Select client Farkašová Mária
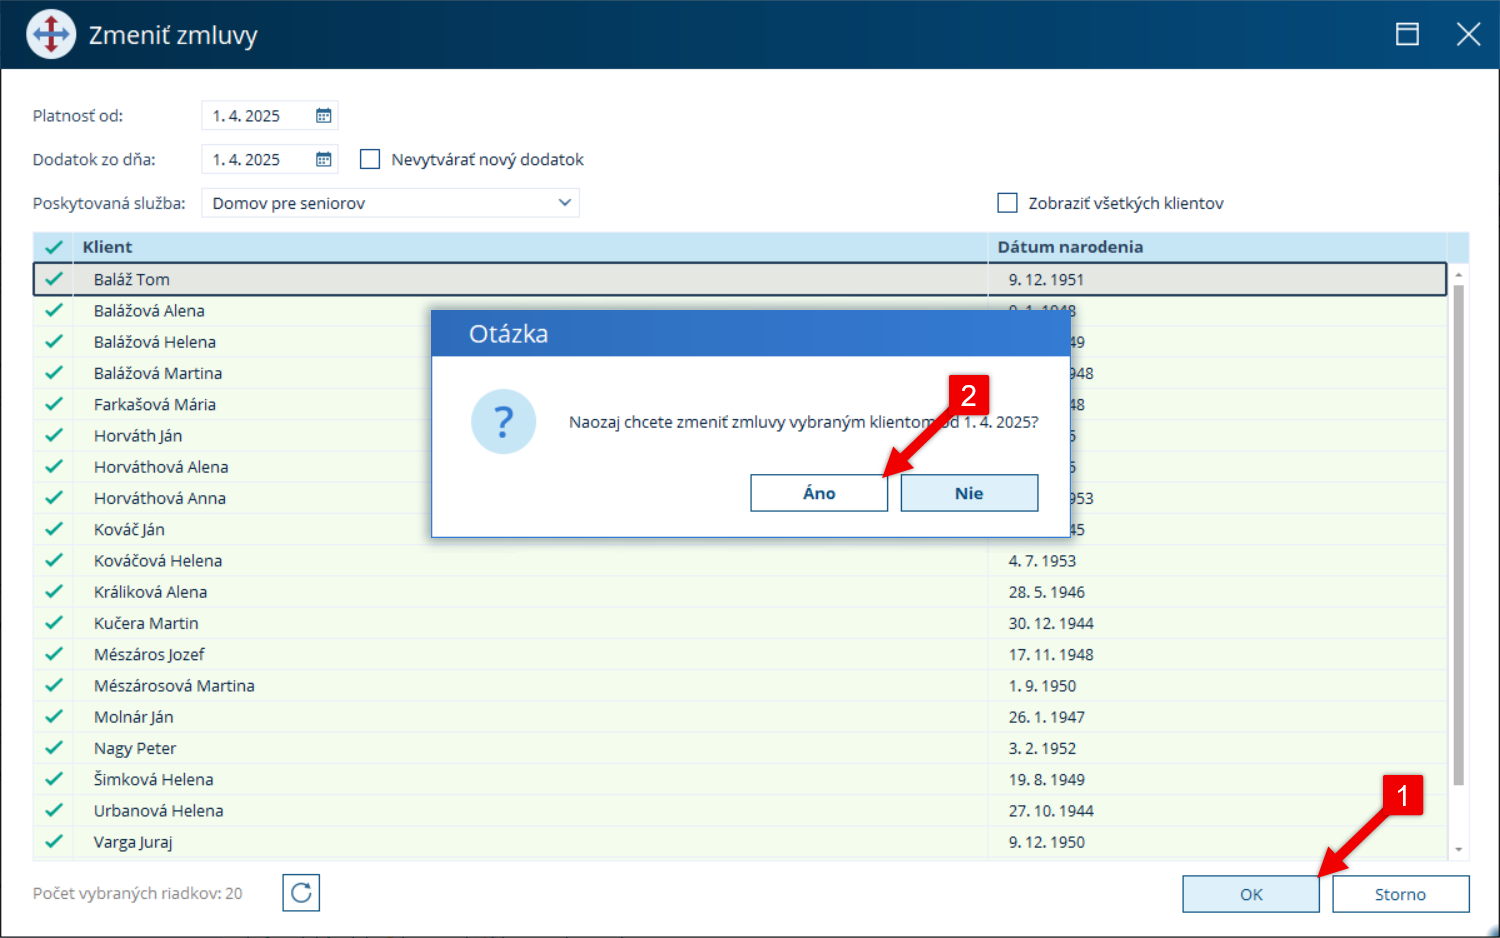 [x=155, y=404]
